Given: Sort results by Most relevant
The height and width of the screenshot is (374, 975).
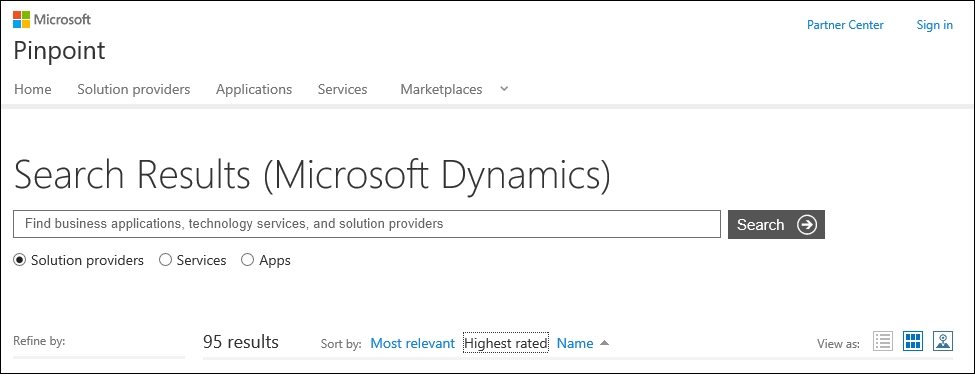Looking at the screenshot, I should [413, 343].
